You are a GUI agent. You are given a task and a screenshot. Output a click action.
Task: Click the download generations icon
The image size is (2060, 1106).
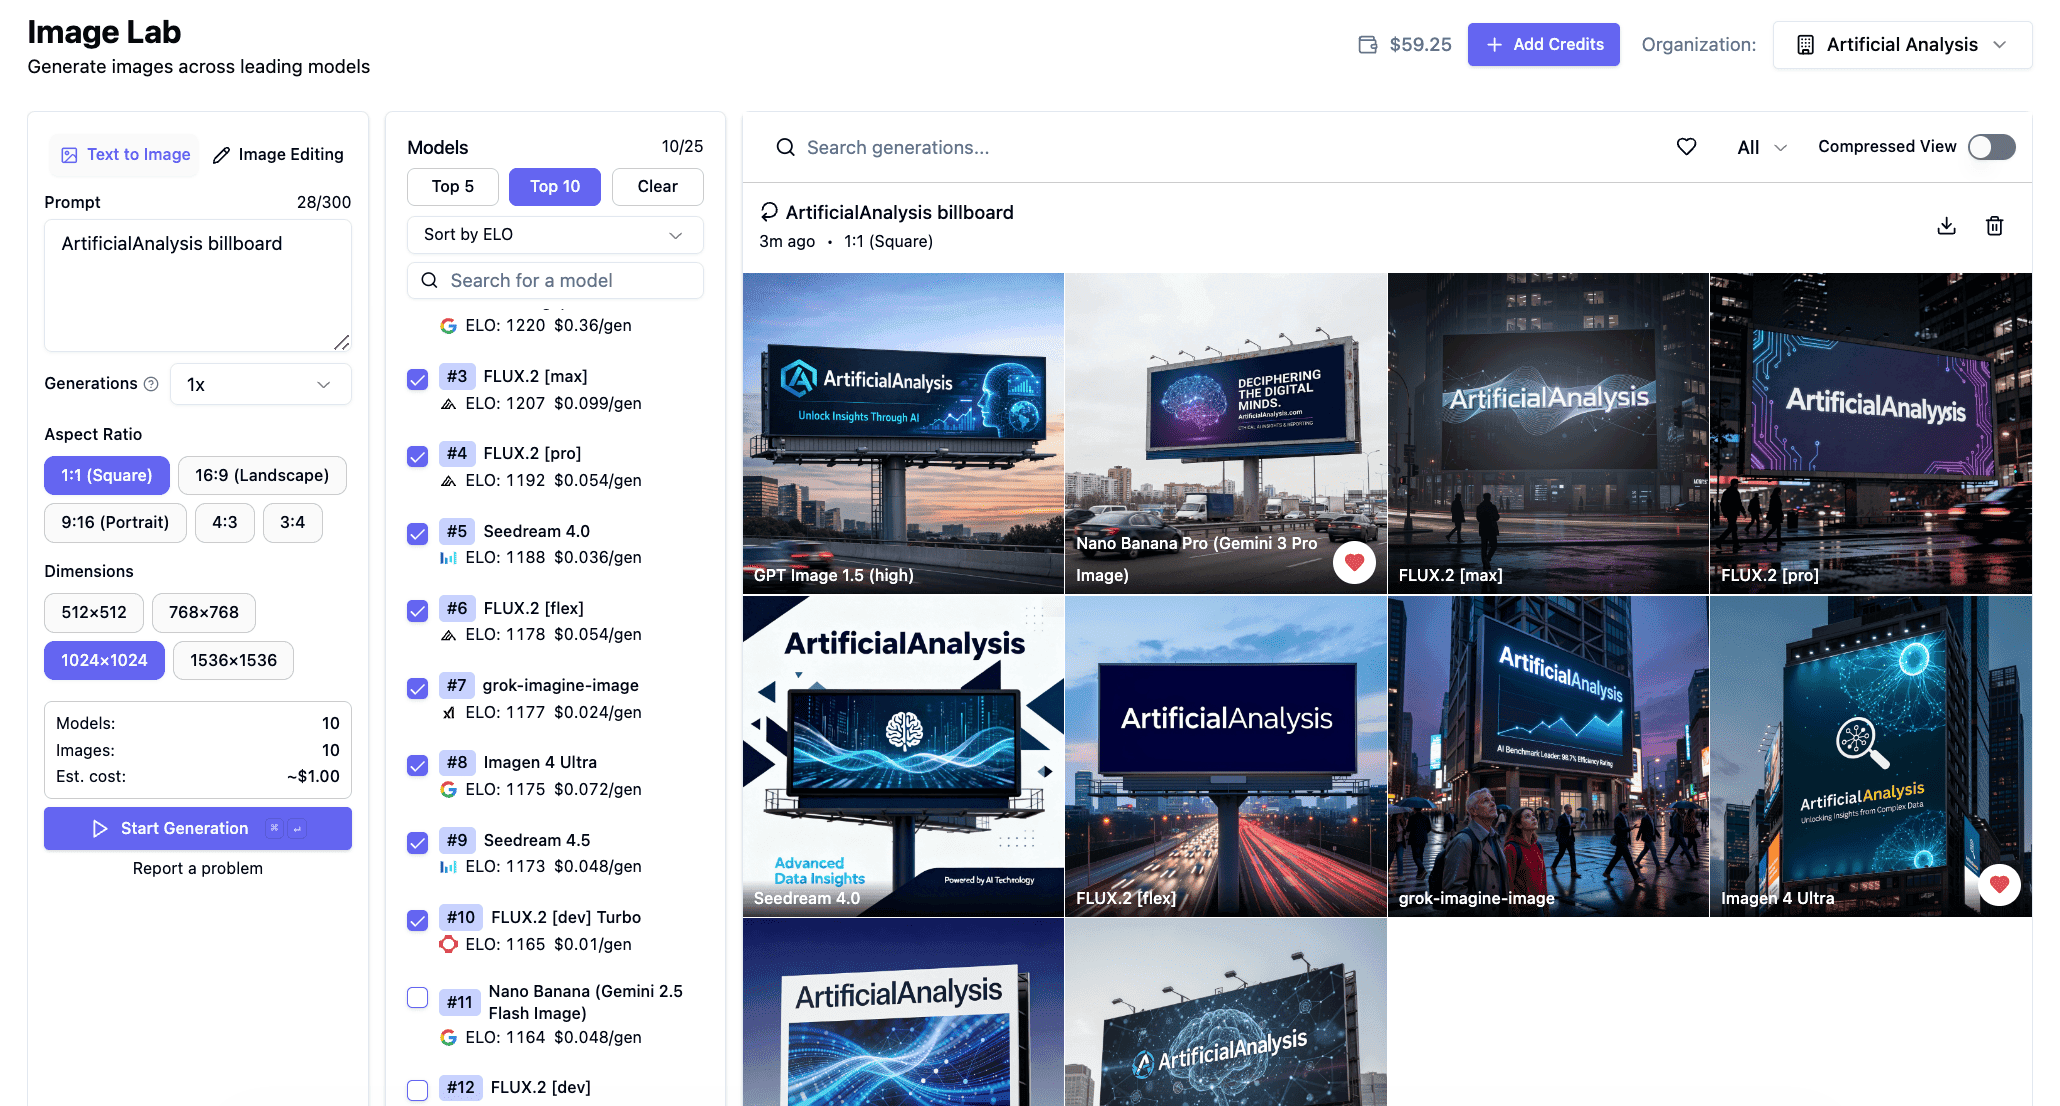click(1946, 226)
